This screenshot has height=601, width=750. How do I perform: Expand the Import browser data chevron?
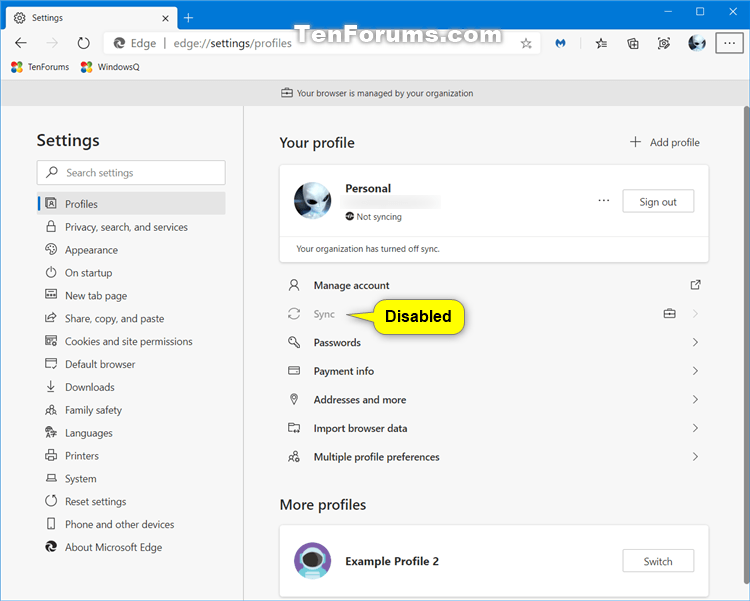(x=695, y=428)
